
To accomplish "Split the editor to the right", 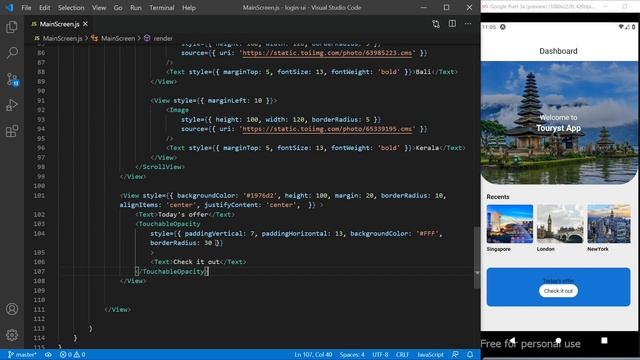I will (x=452, y=24).
